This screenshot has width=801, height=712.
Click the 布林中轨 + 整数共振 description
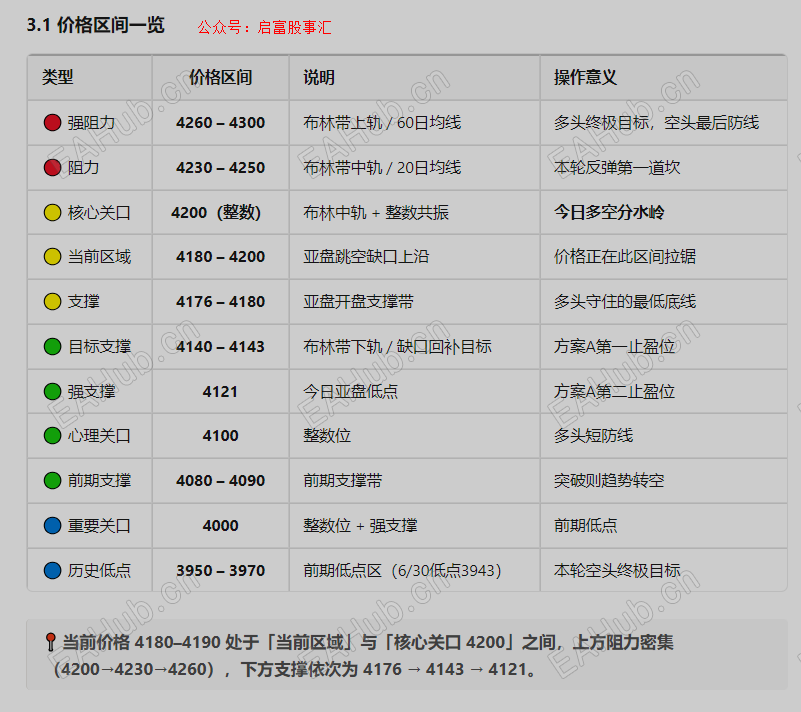376,212
